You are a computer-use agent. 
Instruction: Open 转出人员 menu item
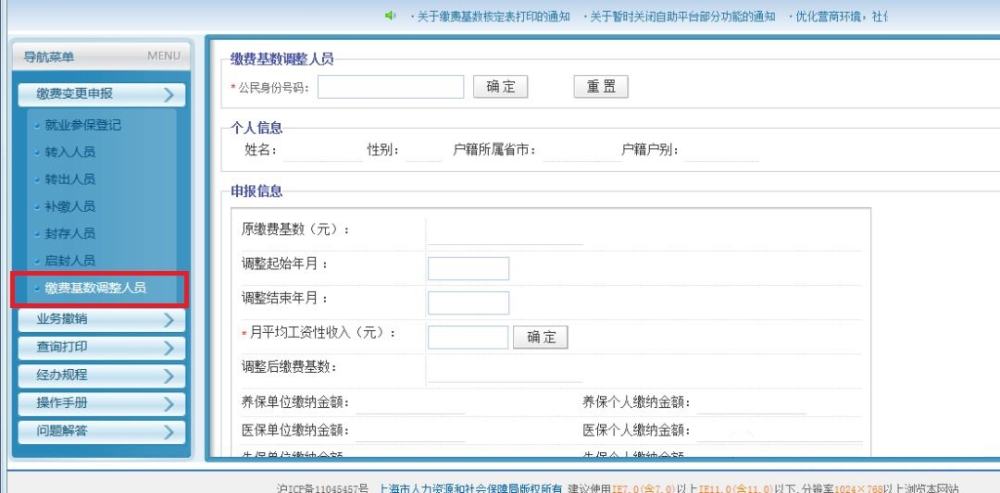tap(70, 179)
